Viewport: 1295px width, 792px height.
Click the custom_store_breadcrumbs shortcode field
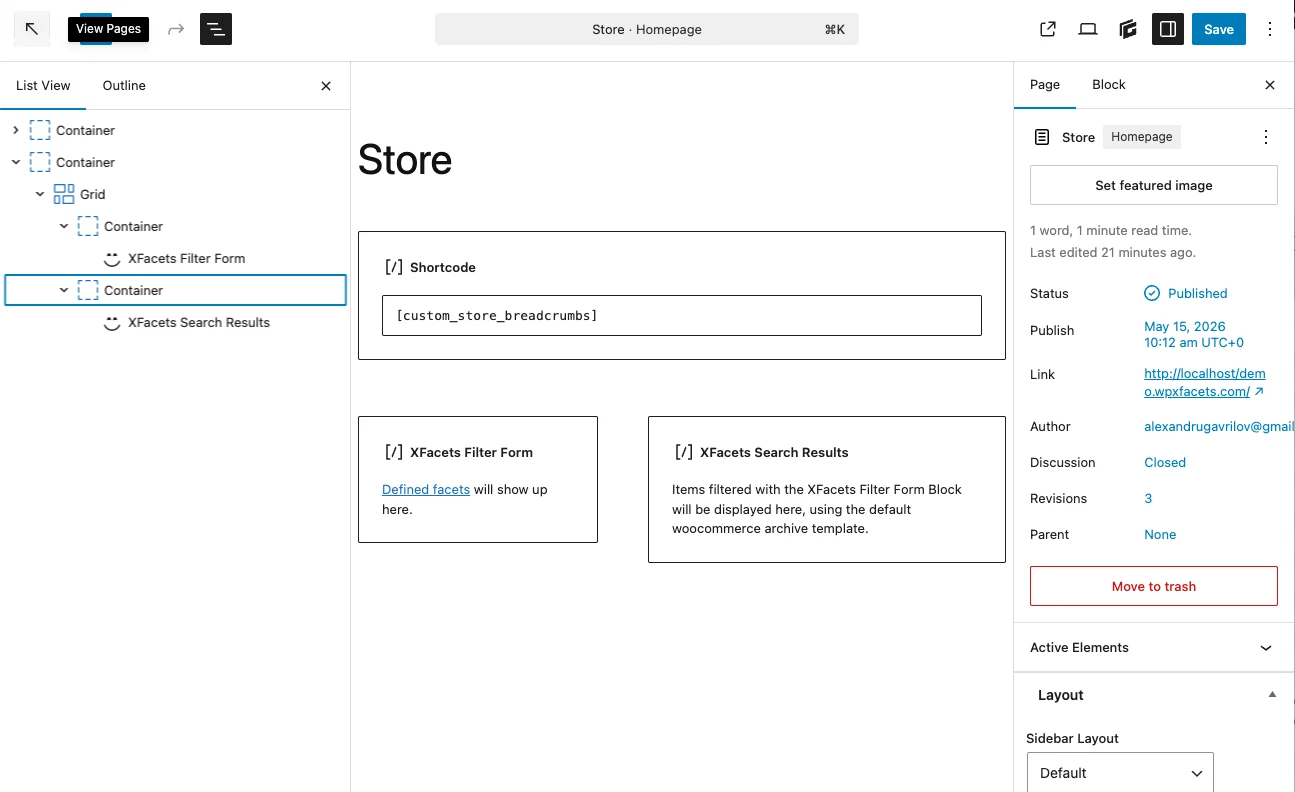coord(681,315)
